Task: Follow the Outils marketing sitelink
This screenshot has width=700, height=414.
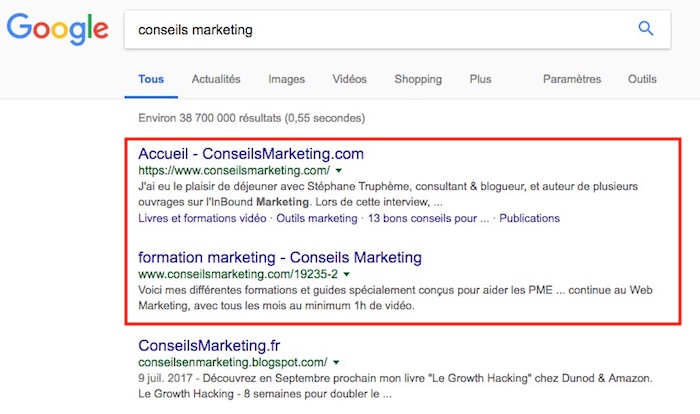Action: (316, 218)
